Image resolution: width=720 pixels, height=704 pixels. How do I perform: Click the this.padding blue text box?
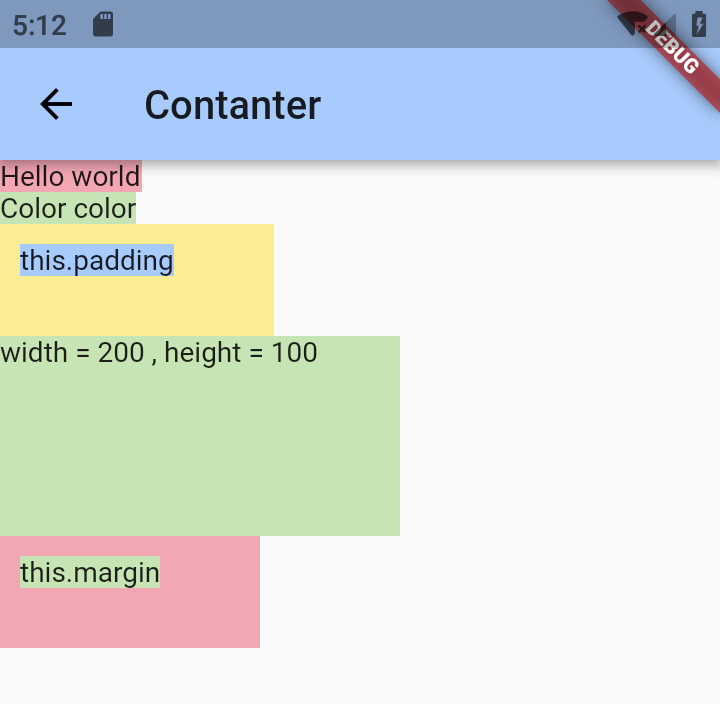point(97,260)
